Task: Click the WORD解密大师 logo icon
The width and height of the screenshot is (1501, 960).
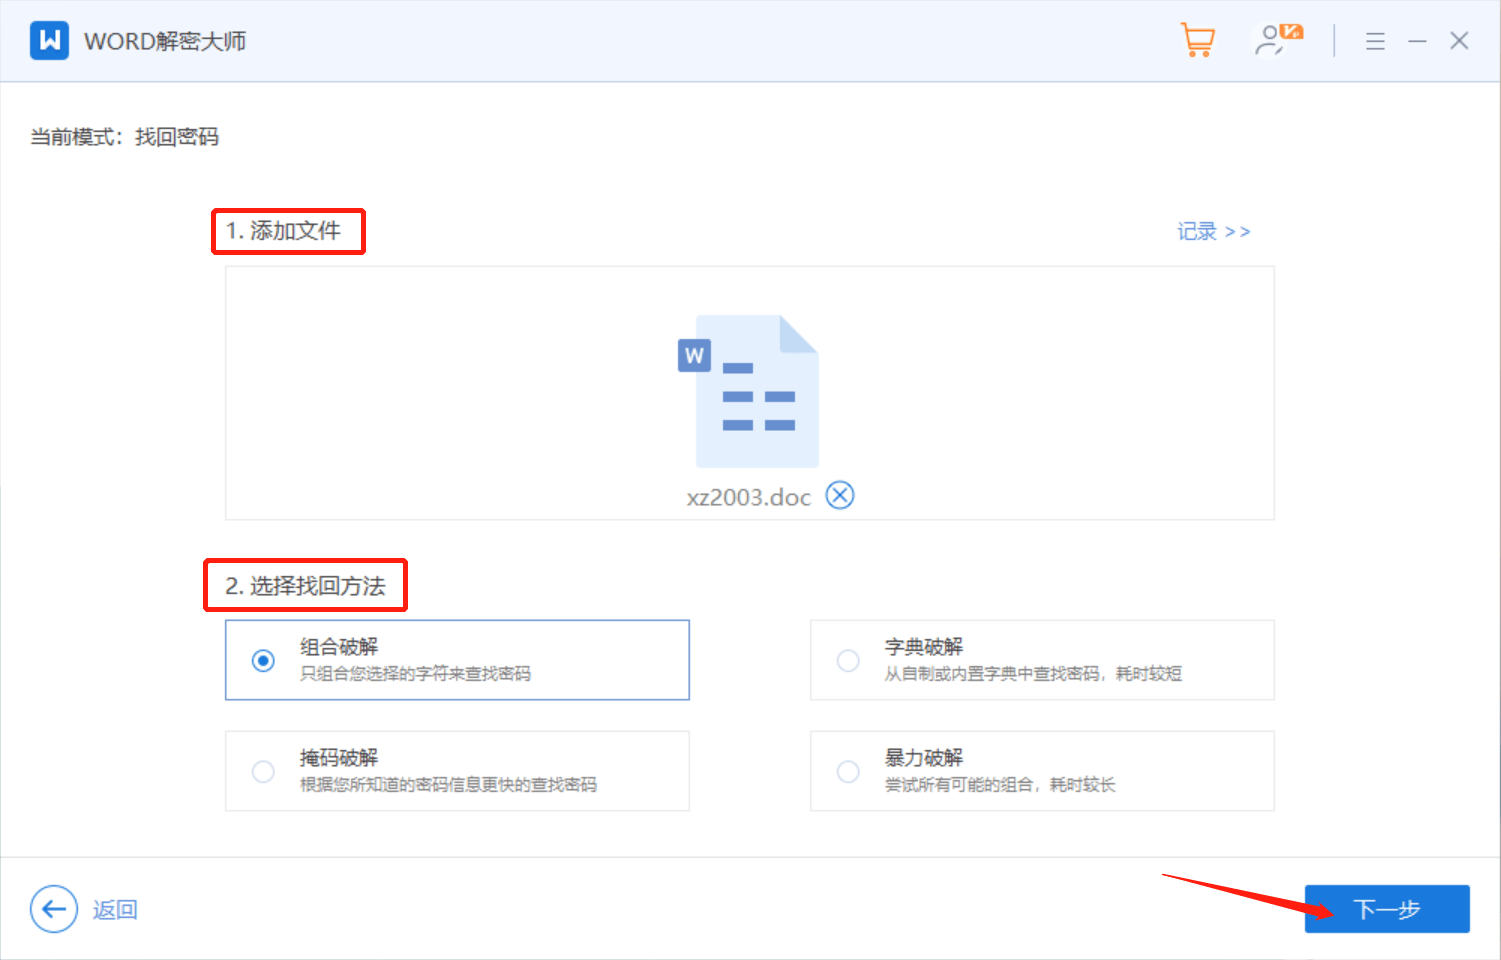Action: (x=48, y=41)
